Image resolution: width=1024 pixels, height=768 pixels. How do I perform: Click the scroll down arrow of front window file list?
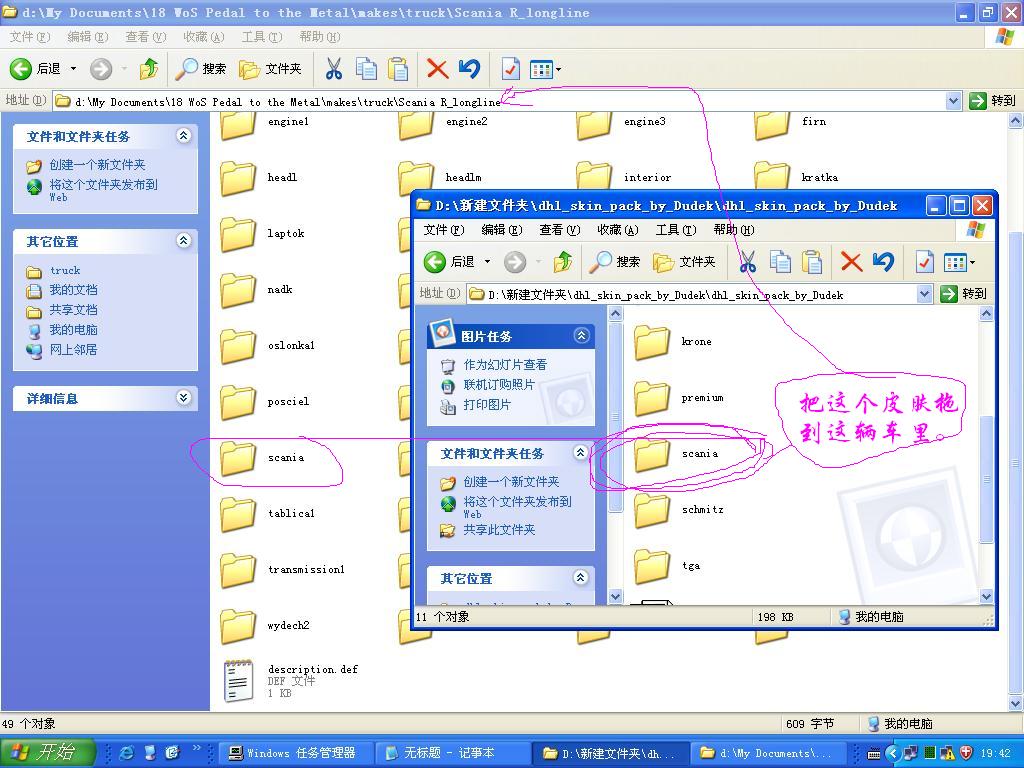click(986, 596)
